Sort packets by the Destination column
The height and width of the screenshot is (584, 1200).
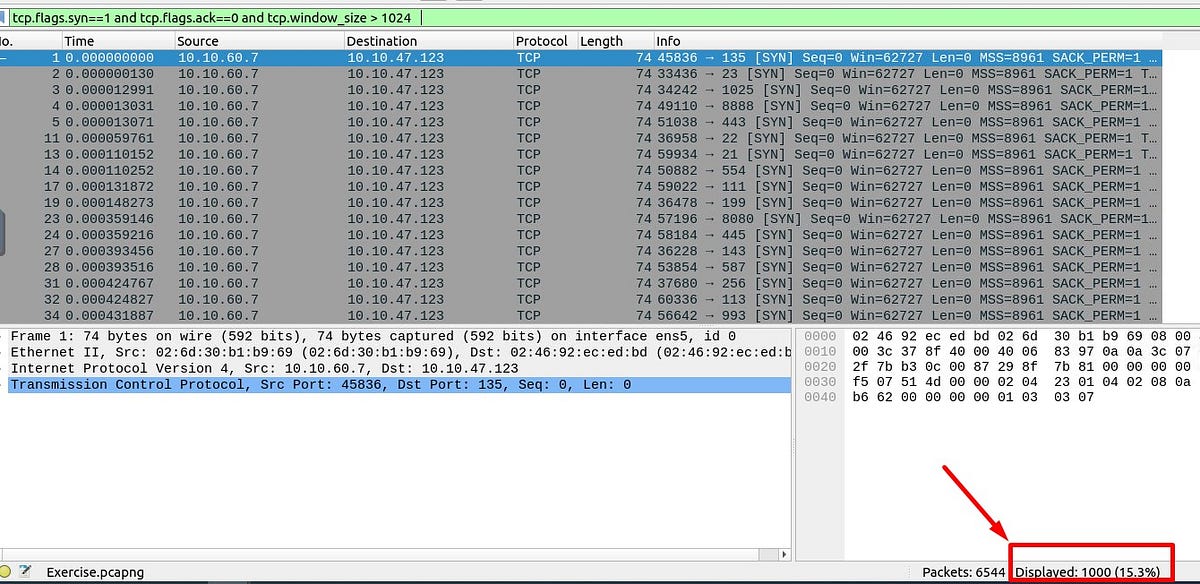(x=380, y=41)
